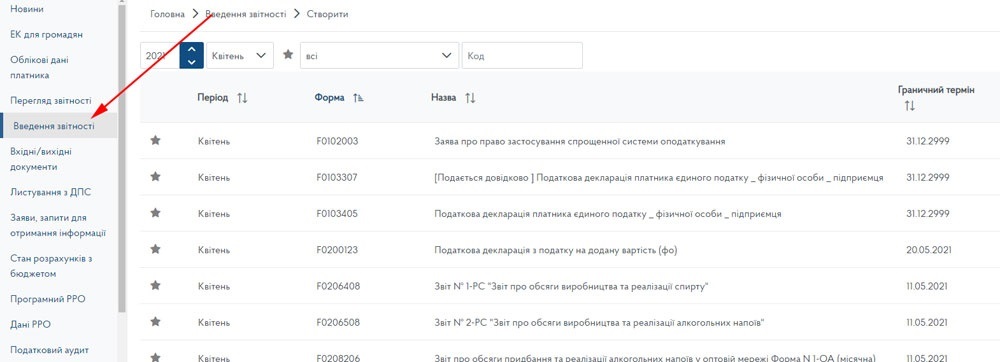The height and width of the screenshot is (362, 1000).
Task: Open Новини in sidebar menu
Action: tap(27, 10)
